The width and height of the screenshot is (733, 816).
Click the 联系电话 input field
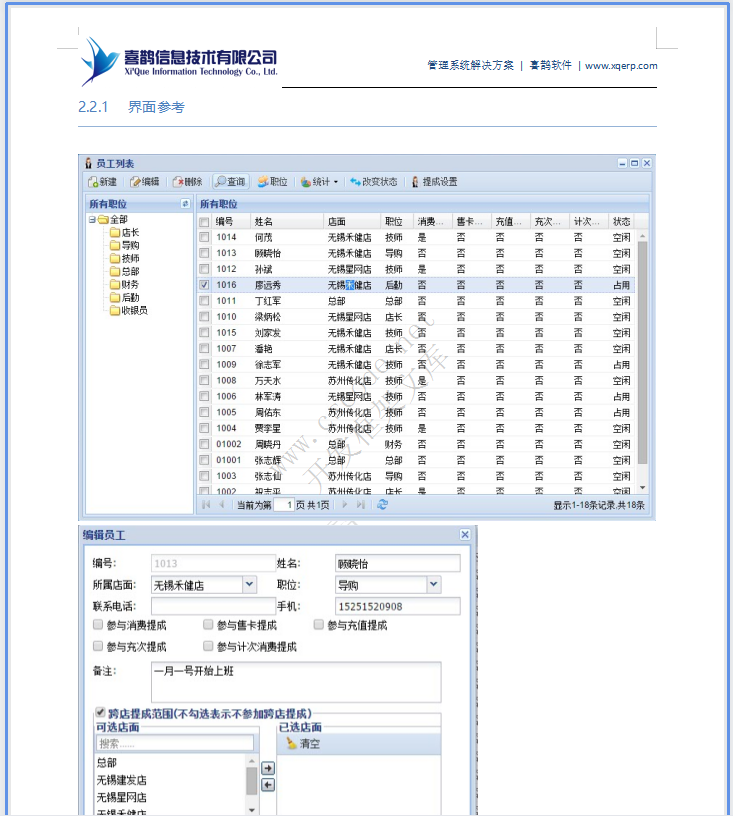tap(213, 606)
